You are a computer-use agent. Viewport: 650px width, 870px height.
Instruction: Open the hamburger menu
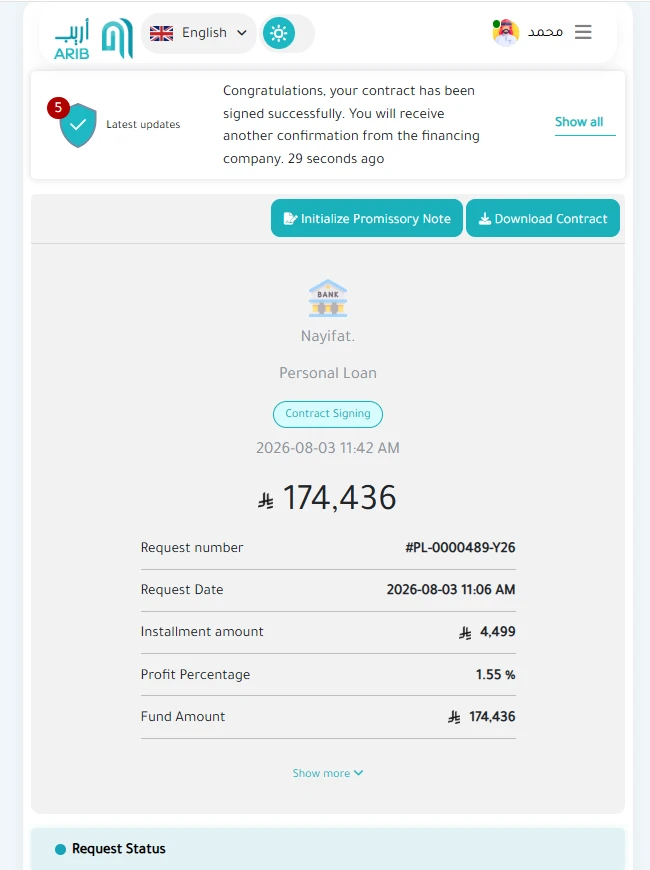(x=583, y=32)
